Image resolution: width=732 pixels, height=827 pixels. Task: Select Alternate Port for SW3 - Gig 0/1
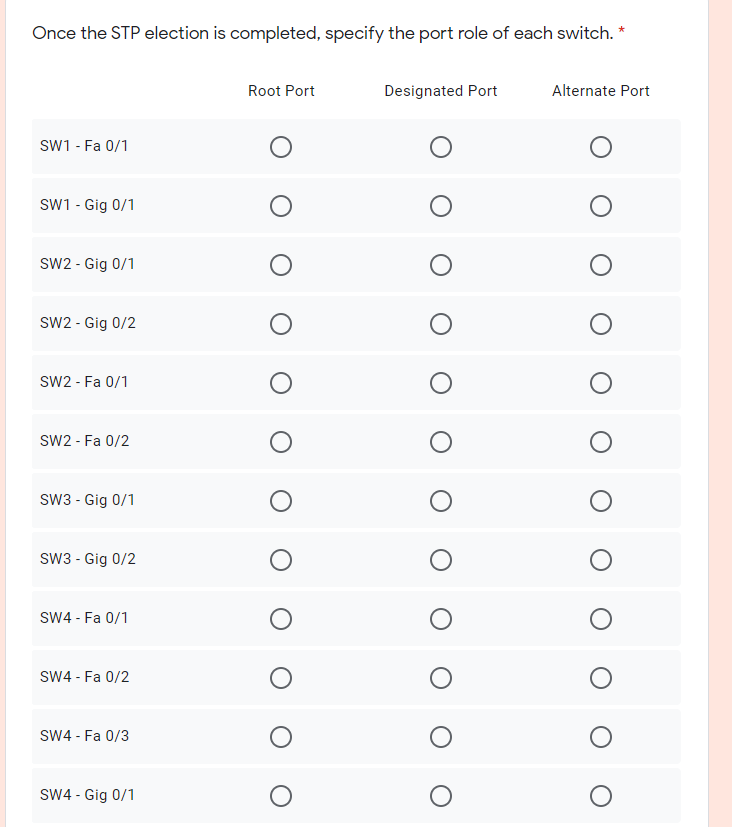[x=600, y=500]
